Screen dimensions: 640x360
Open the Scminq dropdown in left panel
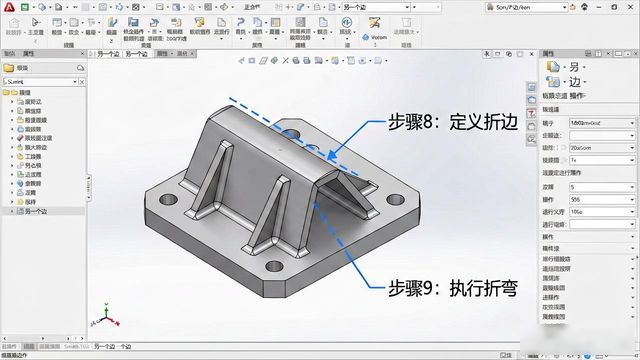pyautogui.click(x=40, y=82)
